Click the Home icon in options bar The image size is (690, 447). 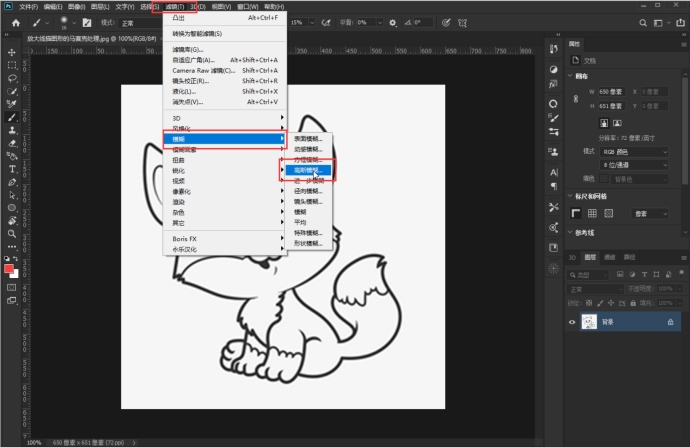(16, 23)
